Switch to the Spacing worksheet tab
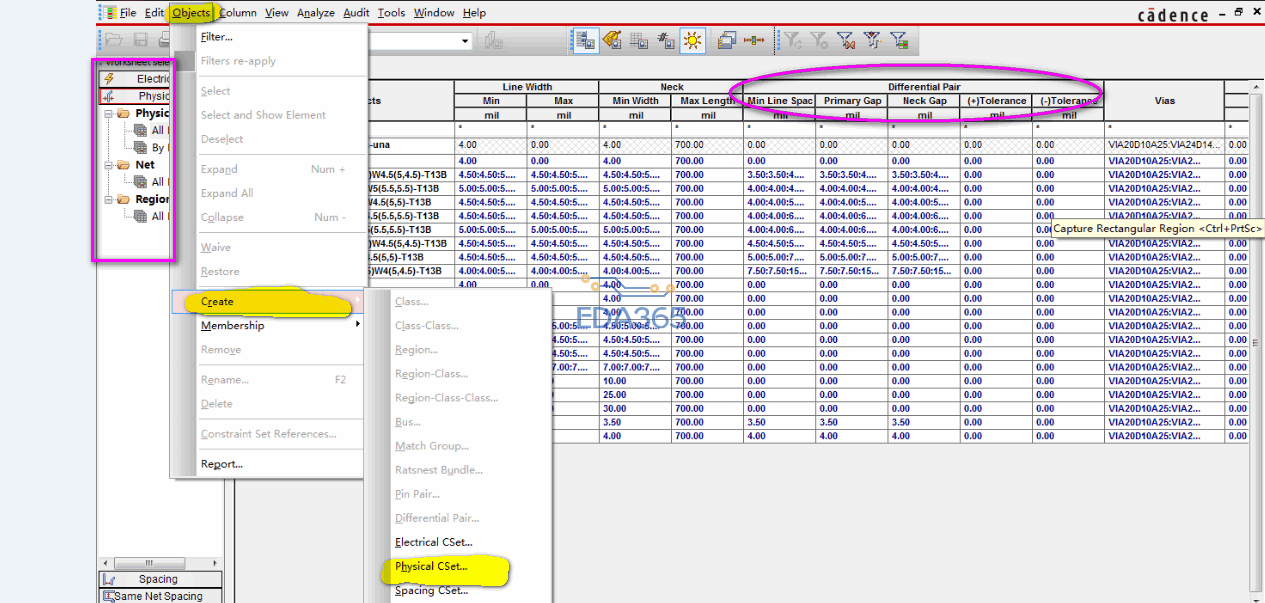 158,579
